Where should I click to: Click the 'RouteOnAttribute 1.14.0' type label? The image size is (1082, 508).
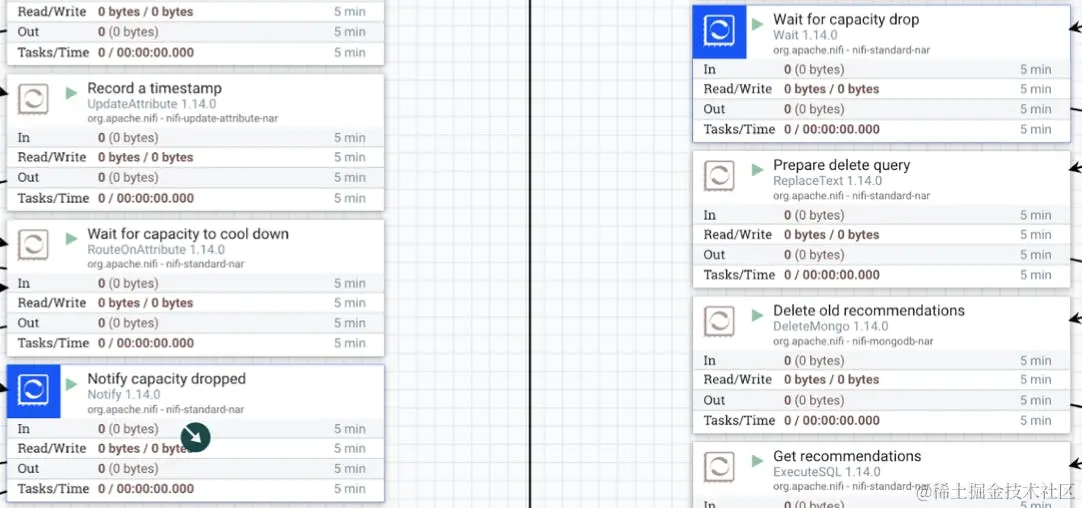(x=156, y=250)
